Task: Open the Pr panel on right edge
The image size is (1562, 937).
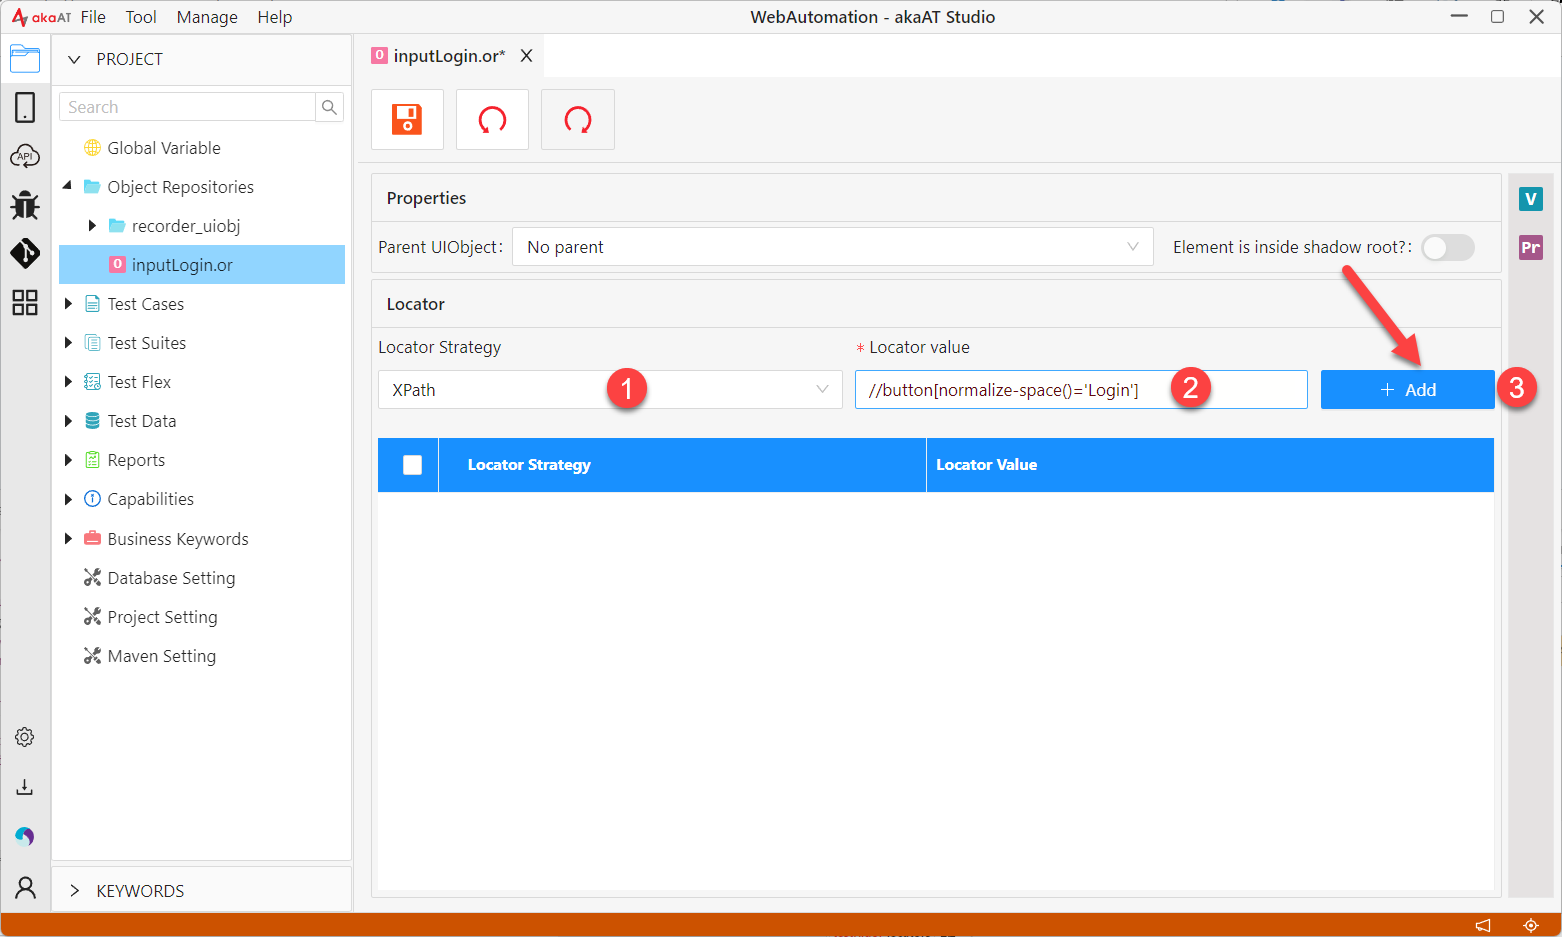Action: (1530, 247)
